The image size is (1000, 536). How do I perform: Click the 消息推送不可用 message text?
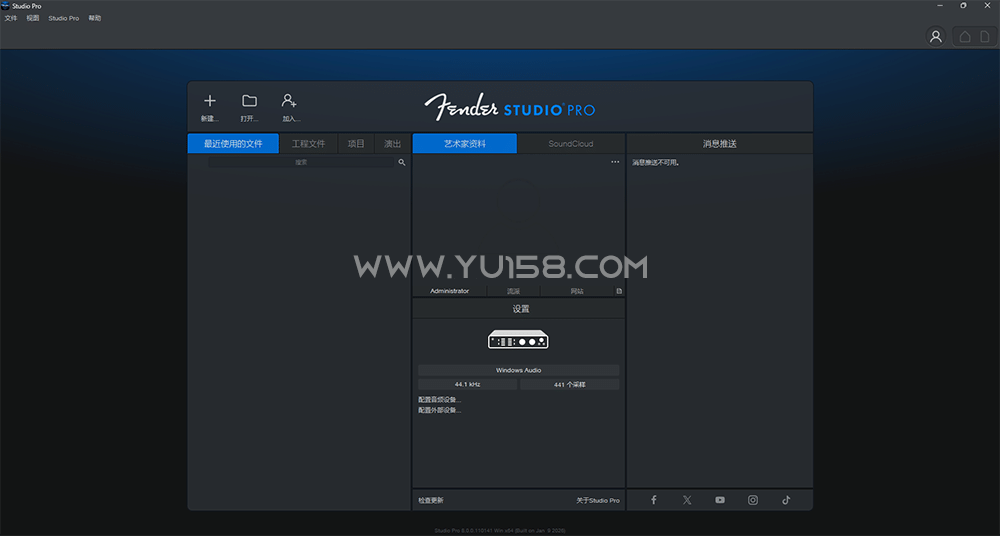(x=656, y=163)
